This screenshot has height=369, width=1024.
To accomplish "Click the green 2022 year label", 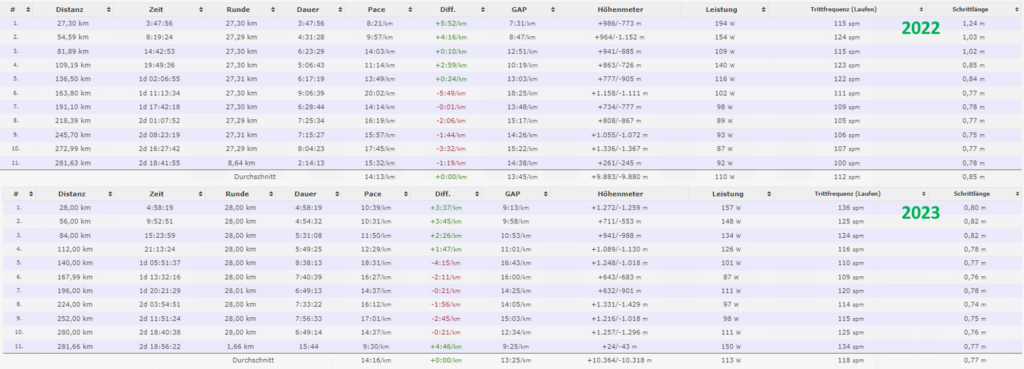I will [920, 28].
